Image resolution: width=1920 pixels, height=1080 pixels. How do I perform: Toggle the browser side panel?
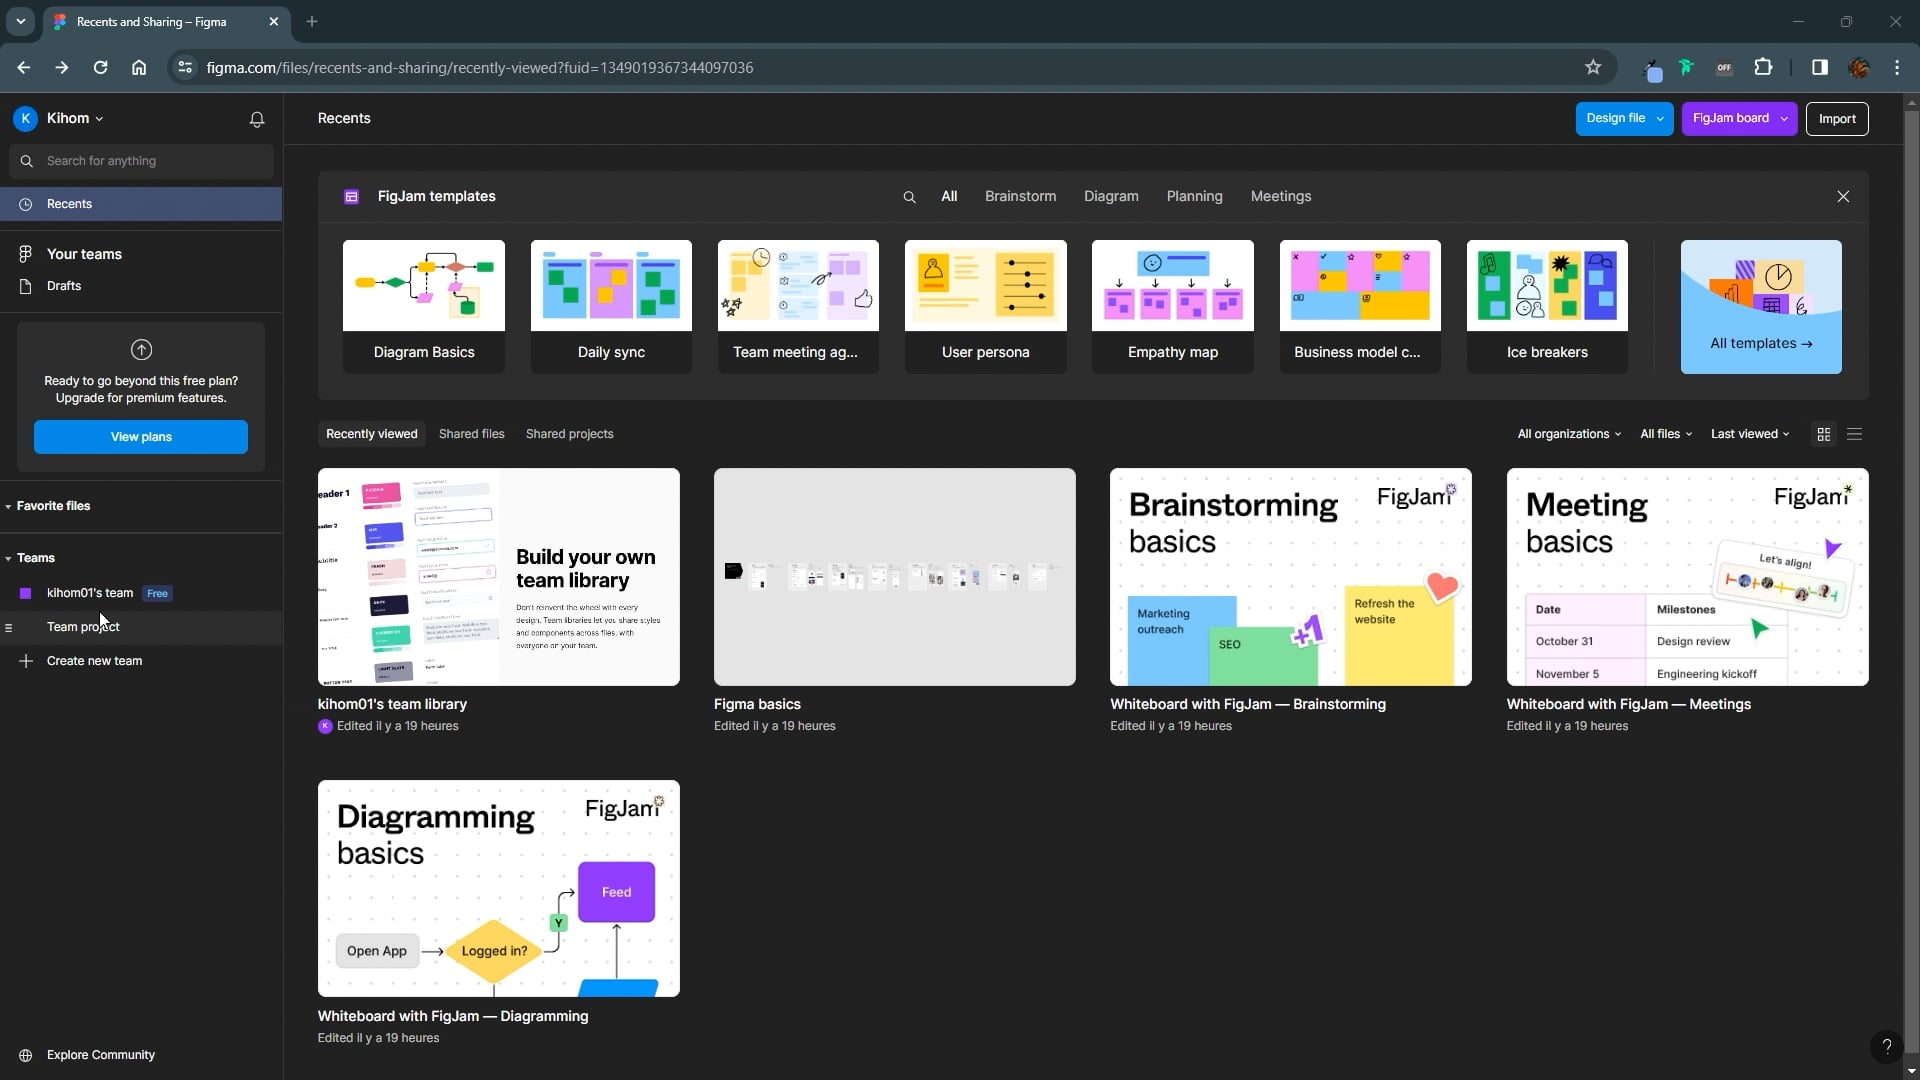tap(1819, 67)
